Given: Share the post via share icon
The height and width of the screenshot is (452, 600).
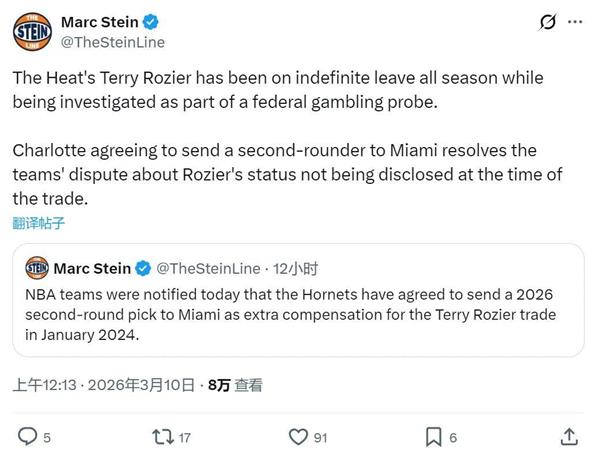Looking at the screenshot, I should point(569,436).
